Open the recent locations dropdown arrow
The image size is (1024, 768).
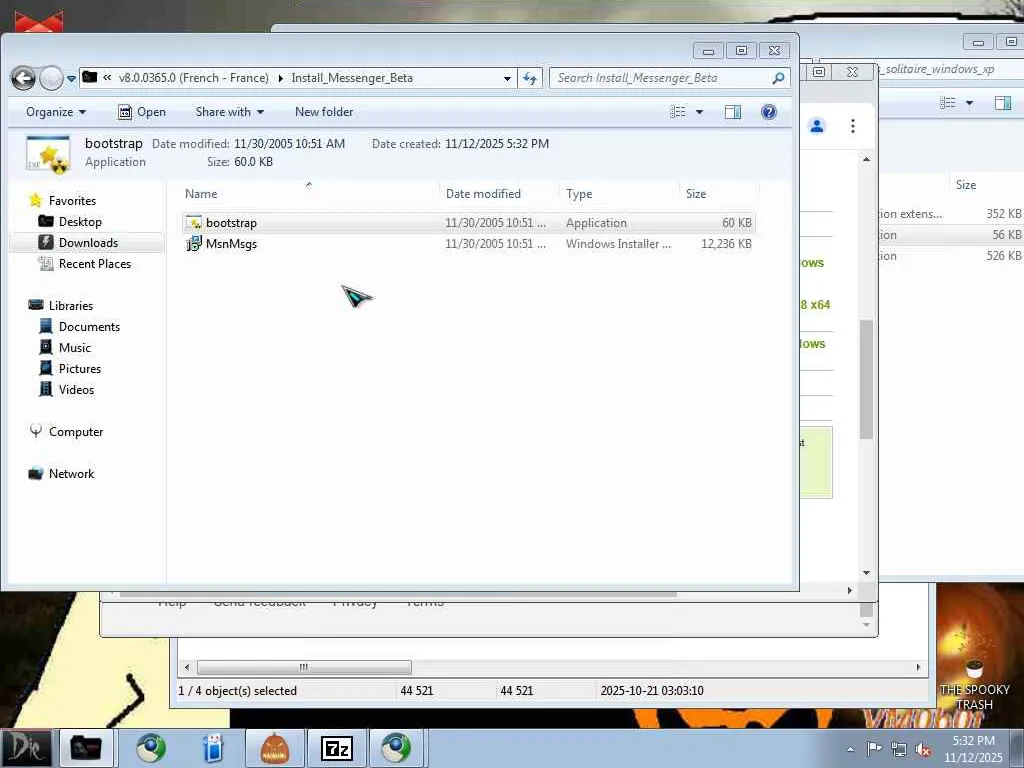(x=71, y=79)
